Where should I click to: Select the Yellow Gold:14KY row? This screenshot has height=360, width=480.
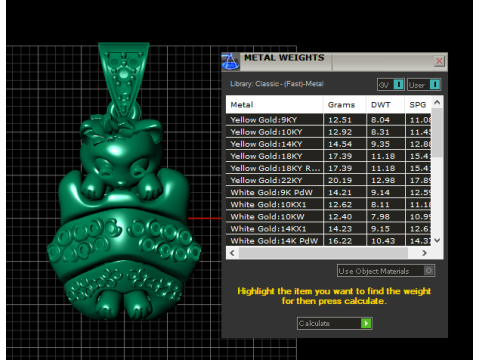328,144
